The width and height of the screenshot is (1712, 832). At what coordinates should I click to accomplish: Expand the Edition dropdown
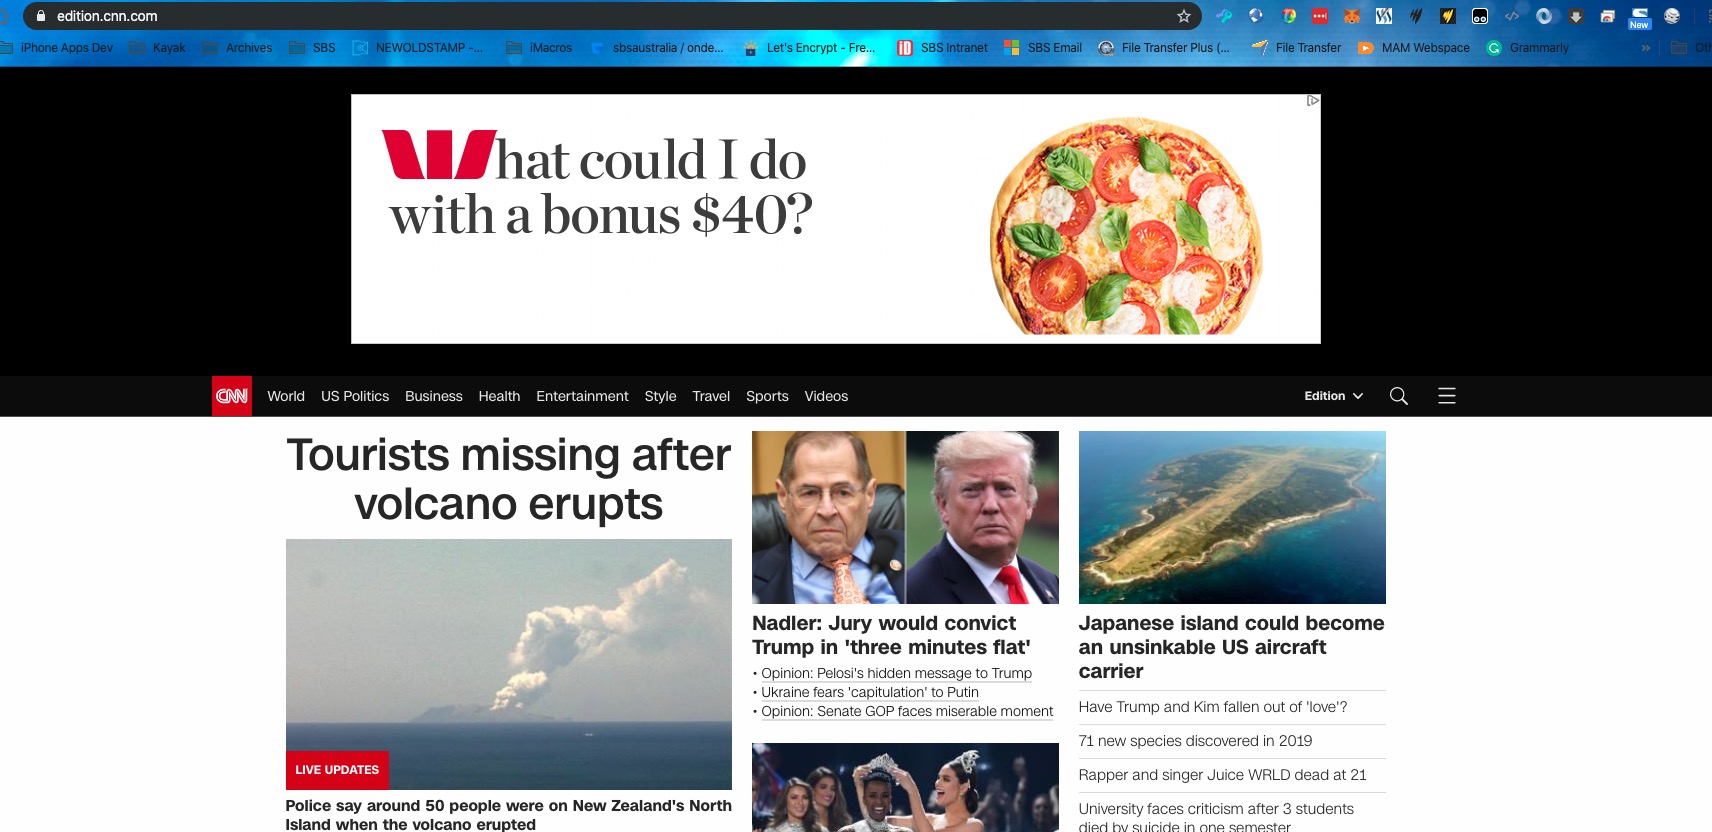[x=1333, y=396]
